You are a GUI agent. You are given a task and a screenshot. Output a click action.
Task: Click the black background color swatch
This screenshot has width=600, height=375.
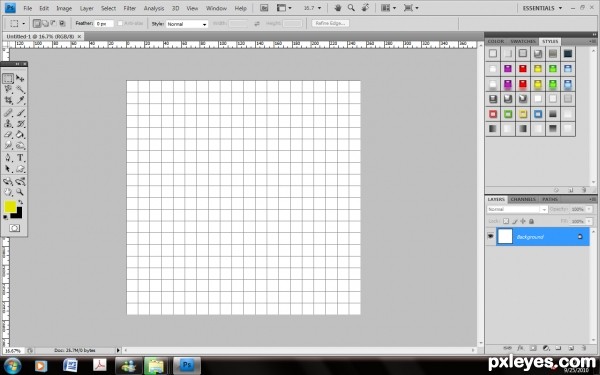tap(18, 214)
